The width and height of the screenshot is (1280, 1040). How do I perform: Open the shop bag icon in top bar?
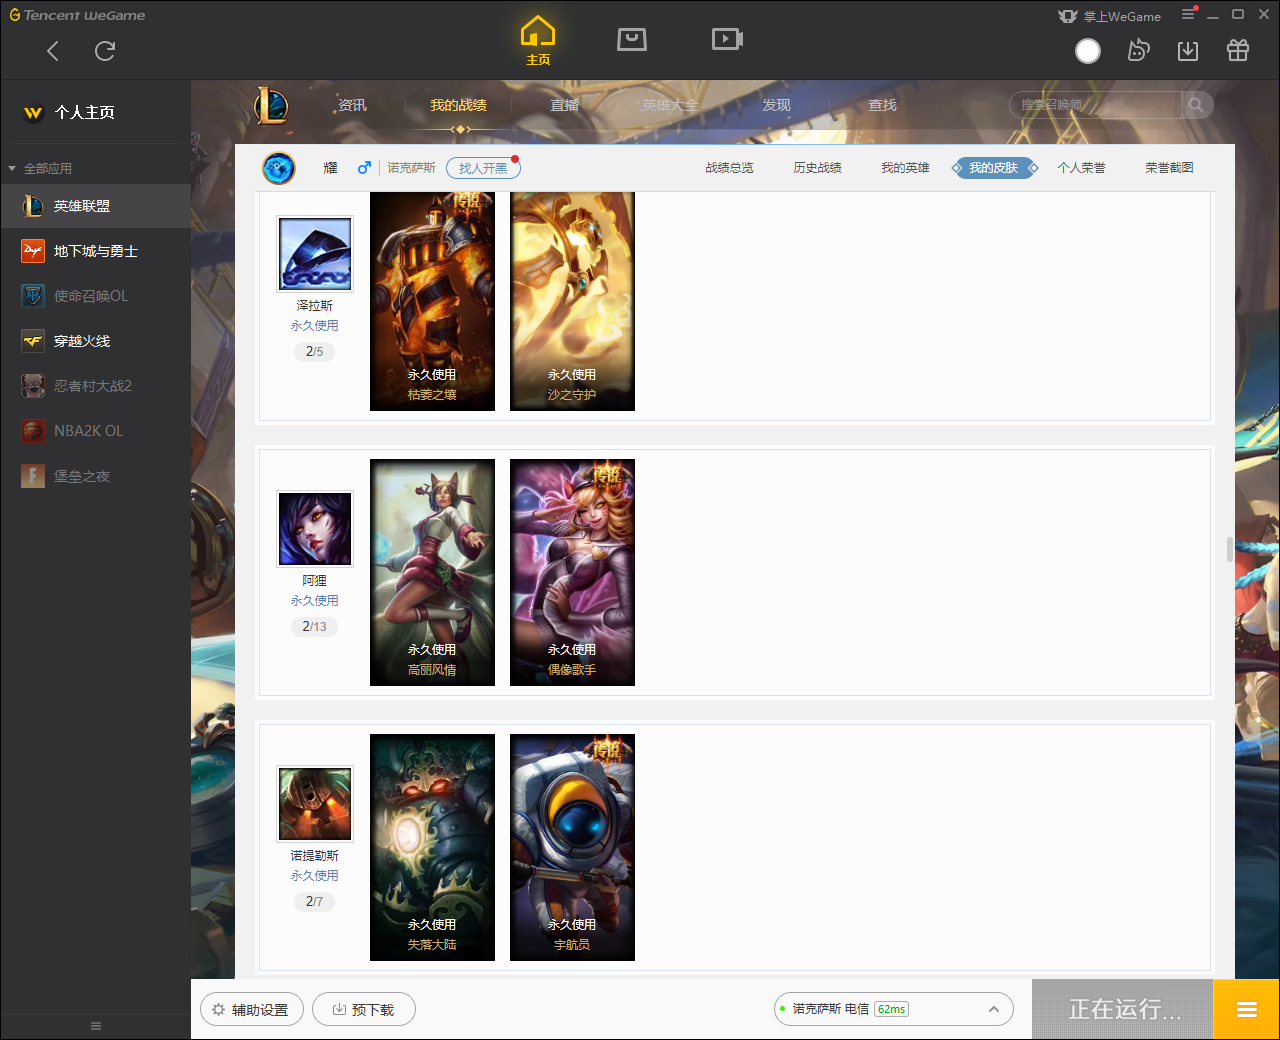(x=632, y=39)
